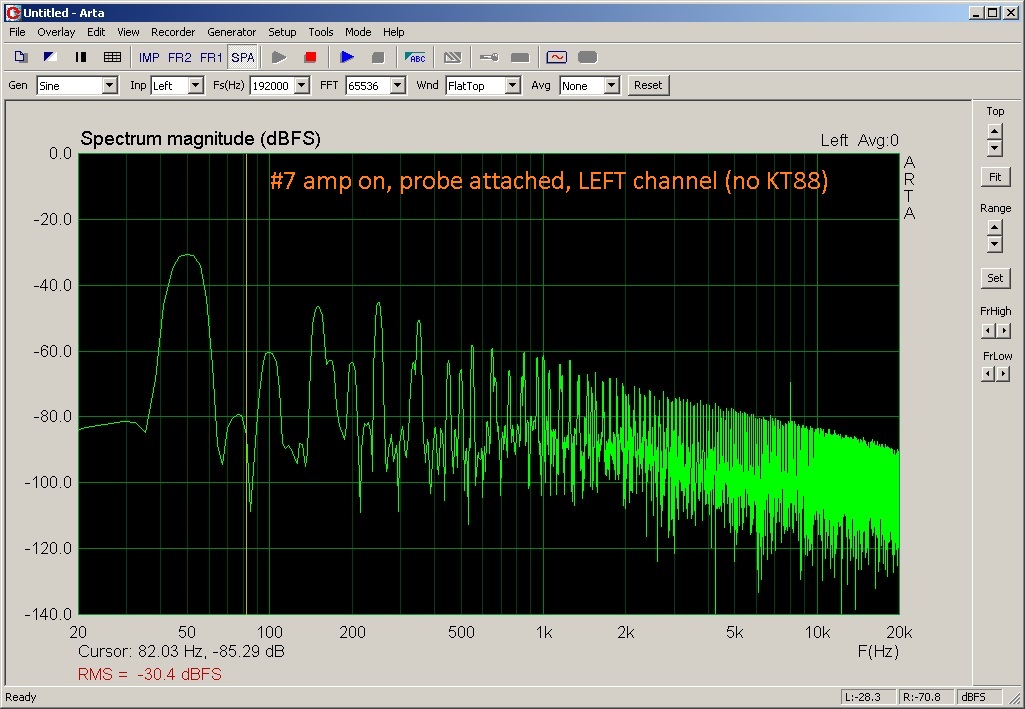This screenshot has height=709, width=1025.
Task: Click FrLow right arrow
Action: point(1003,374)
